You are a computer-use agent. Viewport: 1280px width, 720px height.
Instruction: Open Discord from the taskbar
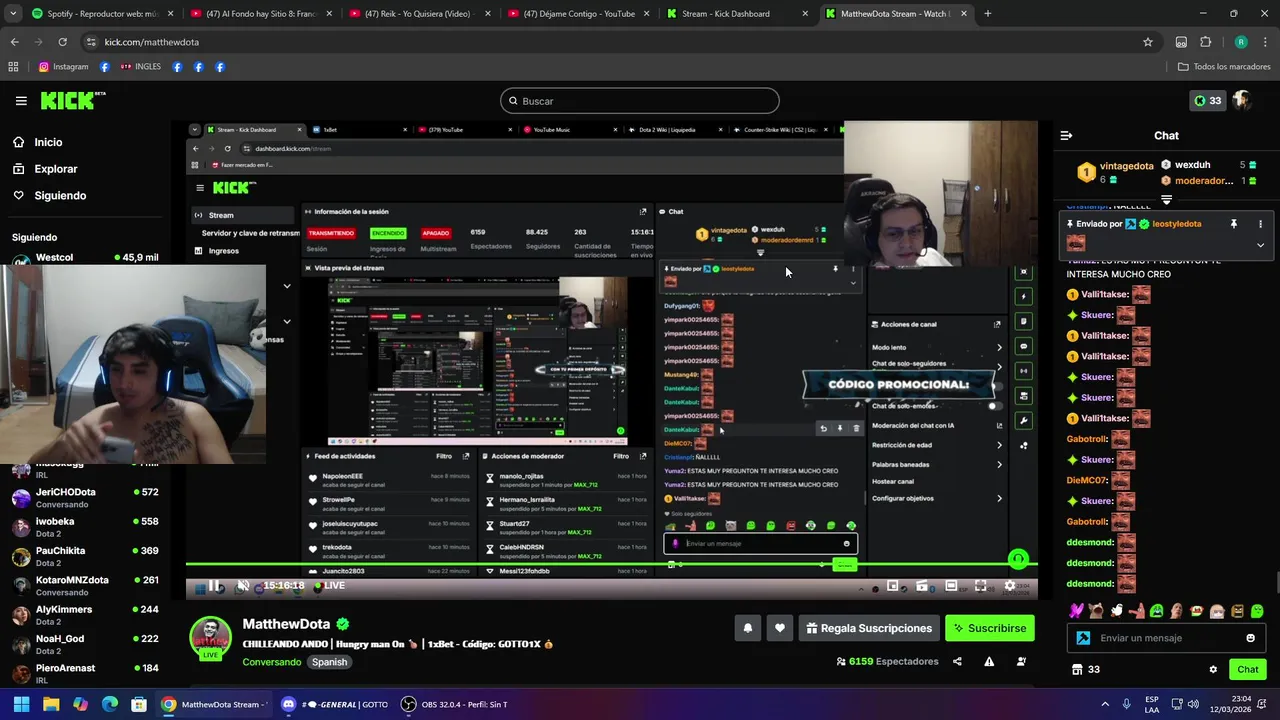pos(335,704)
